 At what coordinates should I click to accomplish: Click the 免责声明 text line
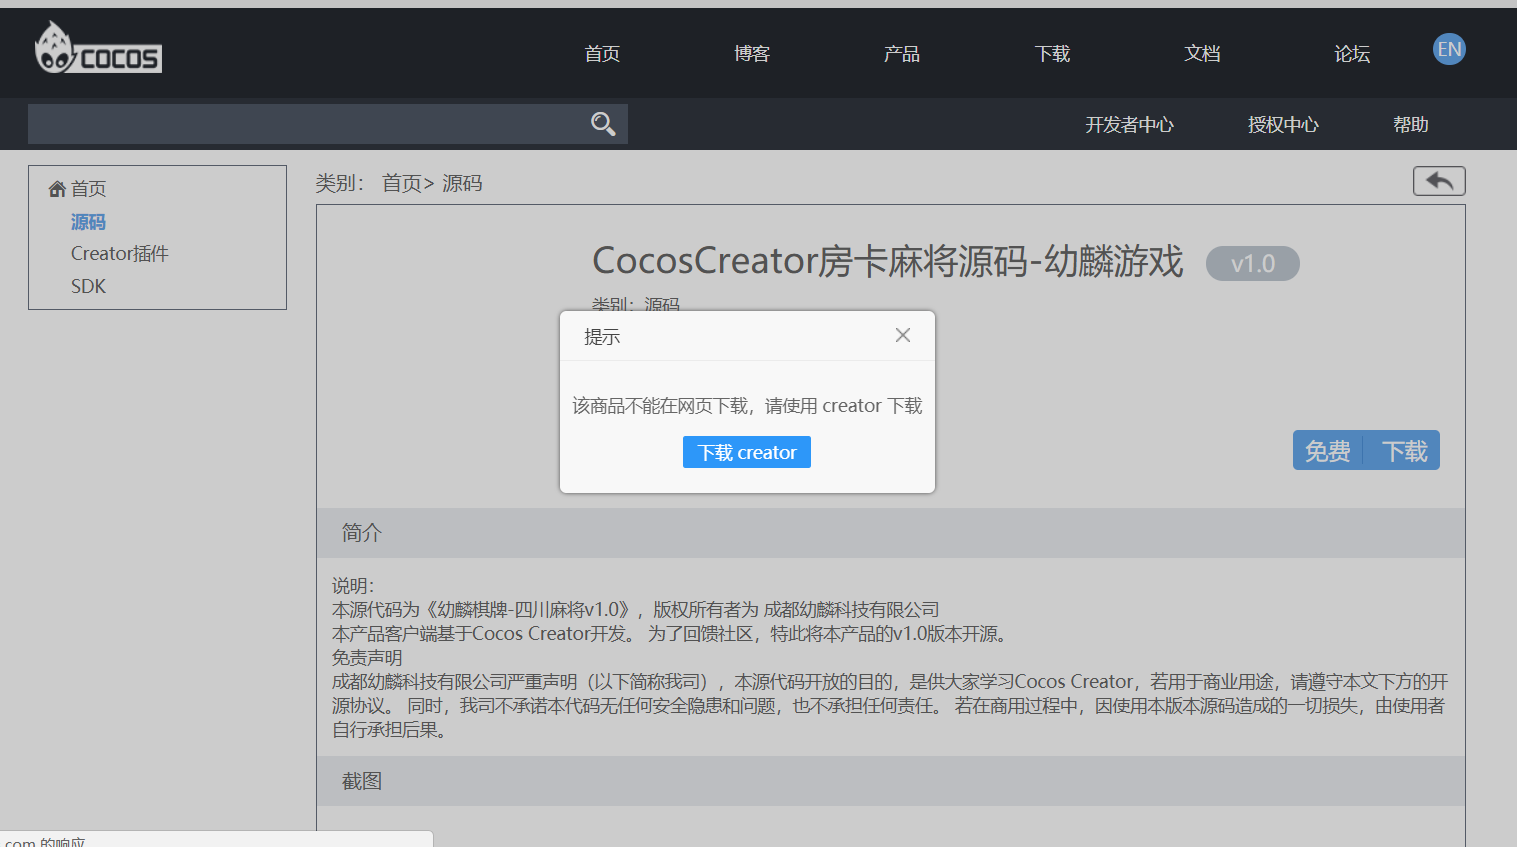[367, 658]
